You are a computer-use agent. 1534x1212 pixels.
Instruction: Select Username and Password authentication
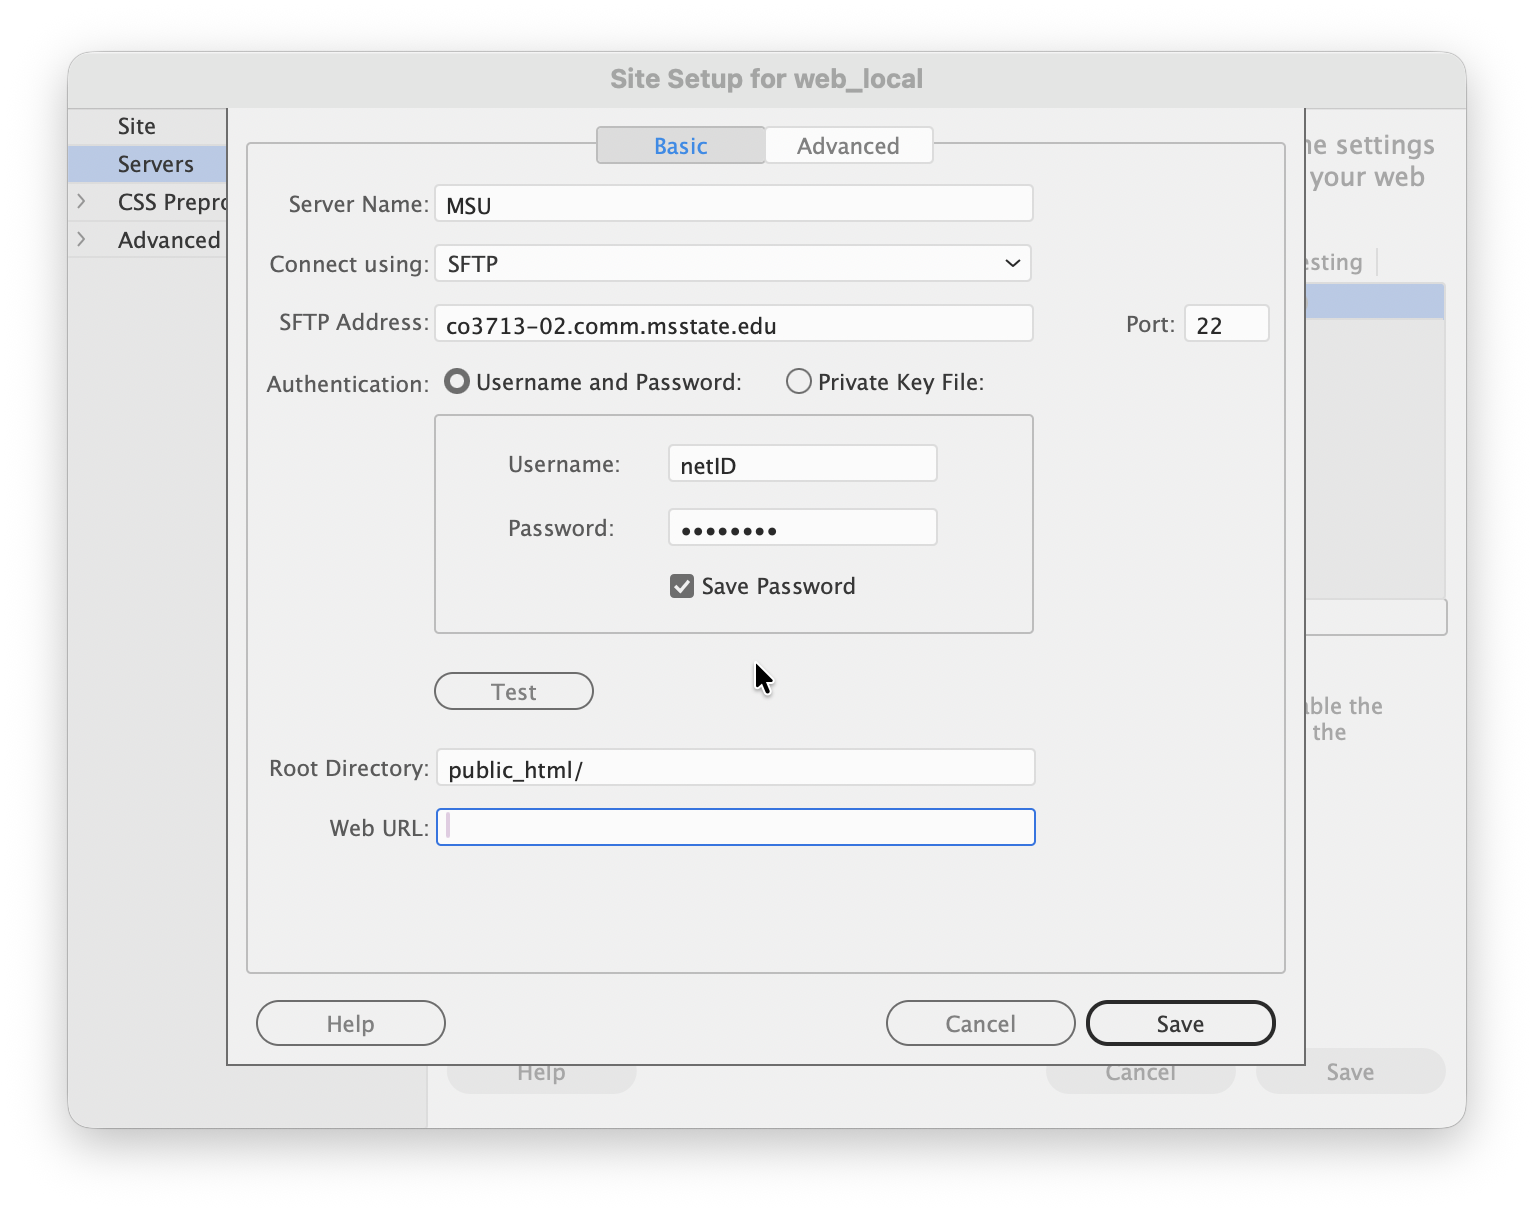457,382
